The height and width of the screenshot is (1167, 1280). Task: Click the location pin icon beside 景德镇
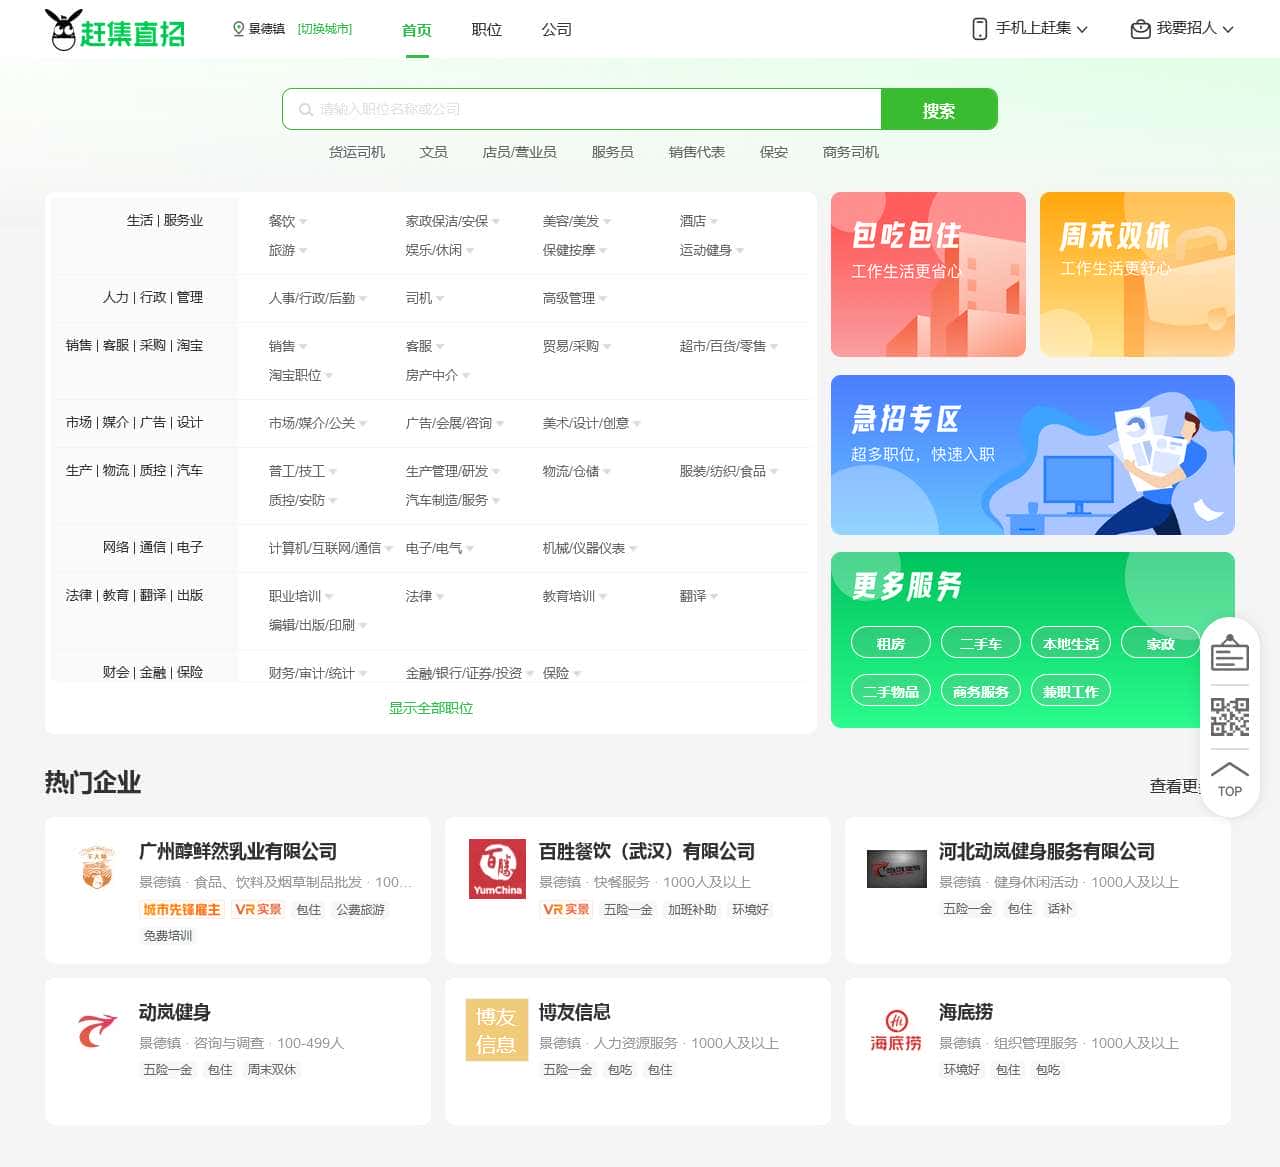pos(237,29)
